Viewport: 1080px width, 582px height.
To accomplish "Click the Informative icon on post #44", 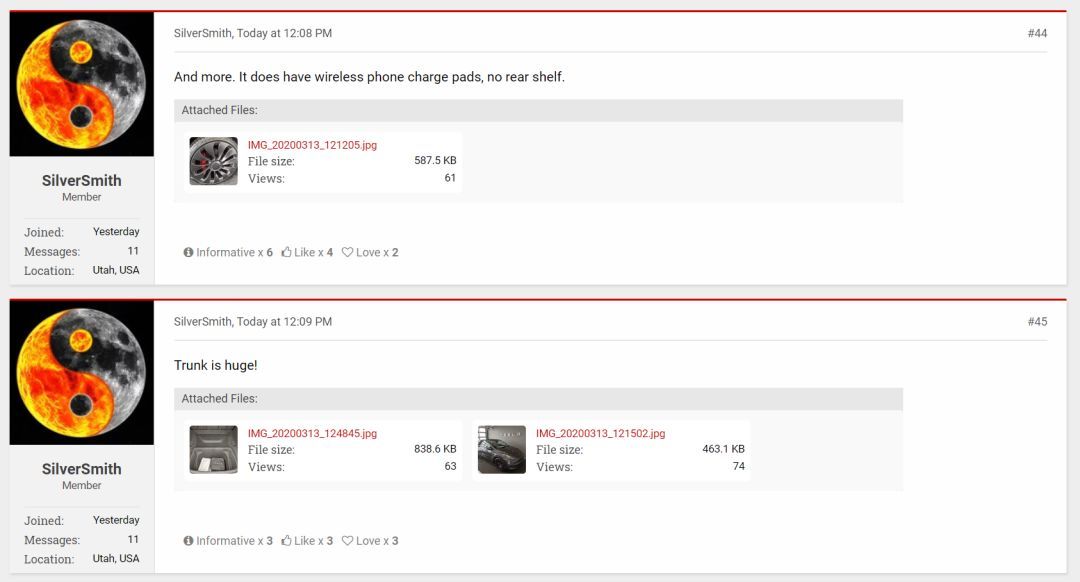I will pyautogui.click(x=188, y=252).
